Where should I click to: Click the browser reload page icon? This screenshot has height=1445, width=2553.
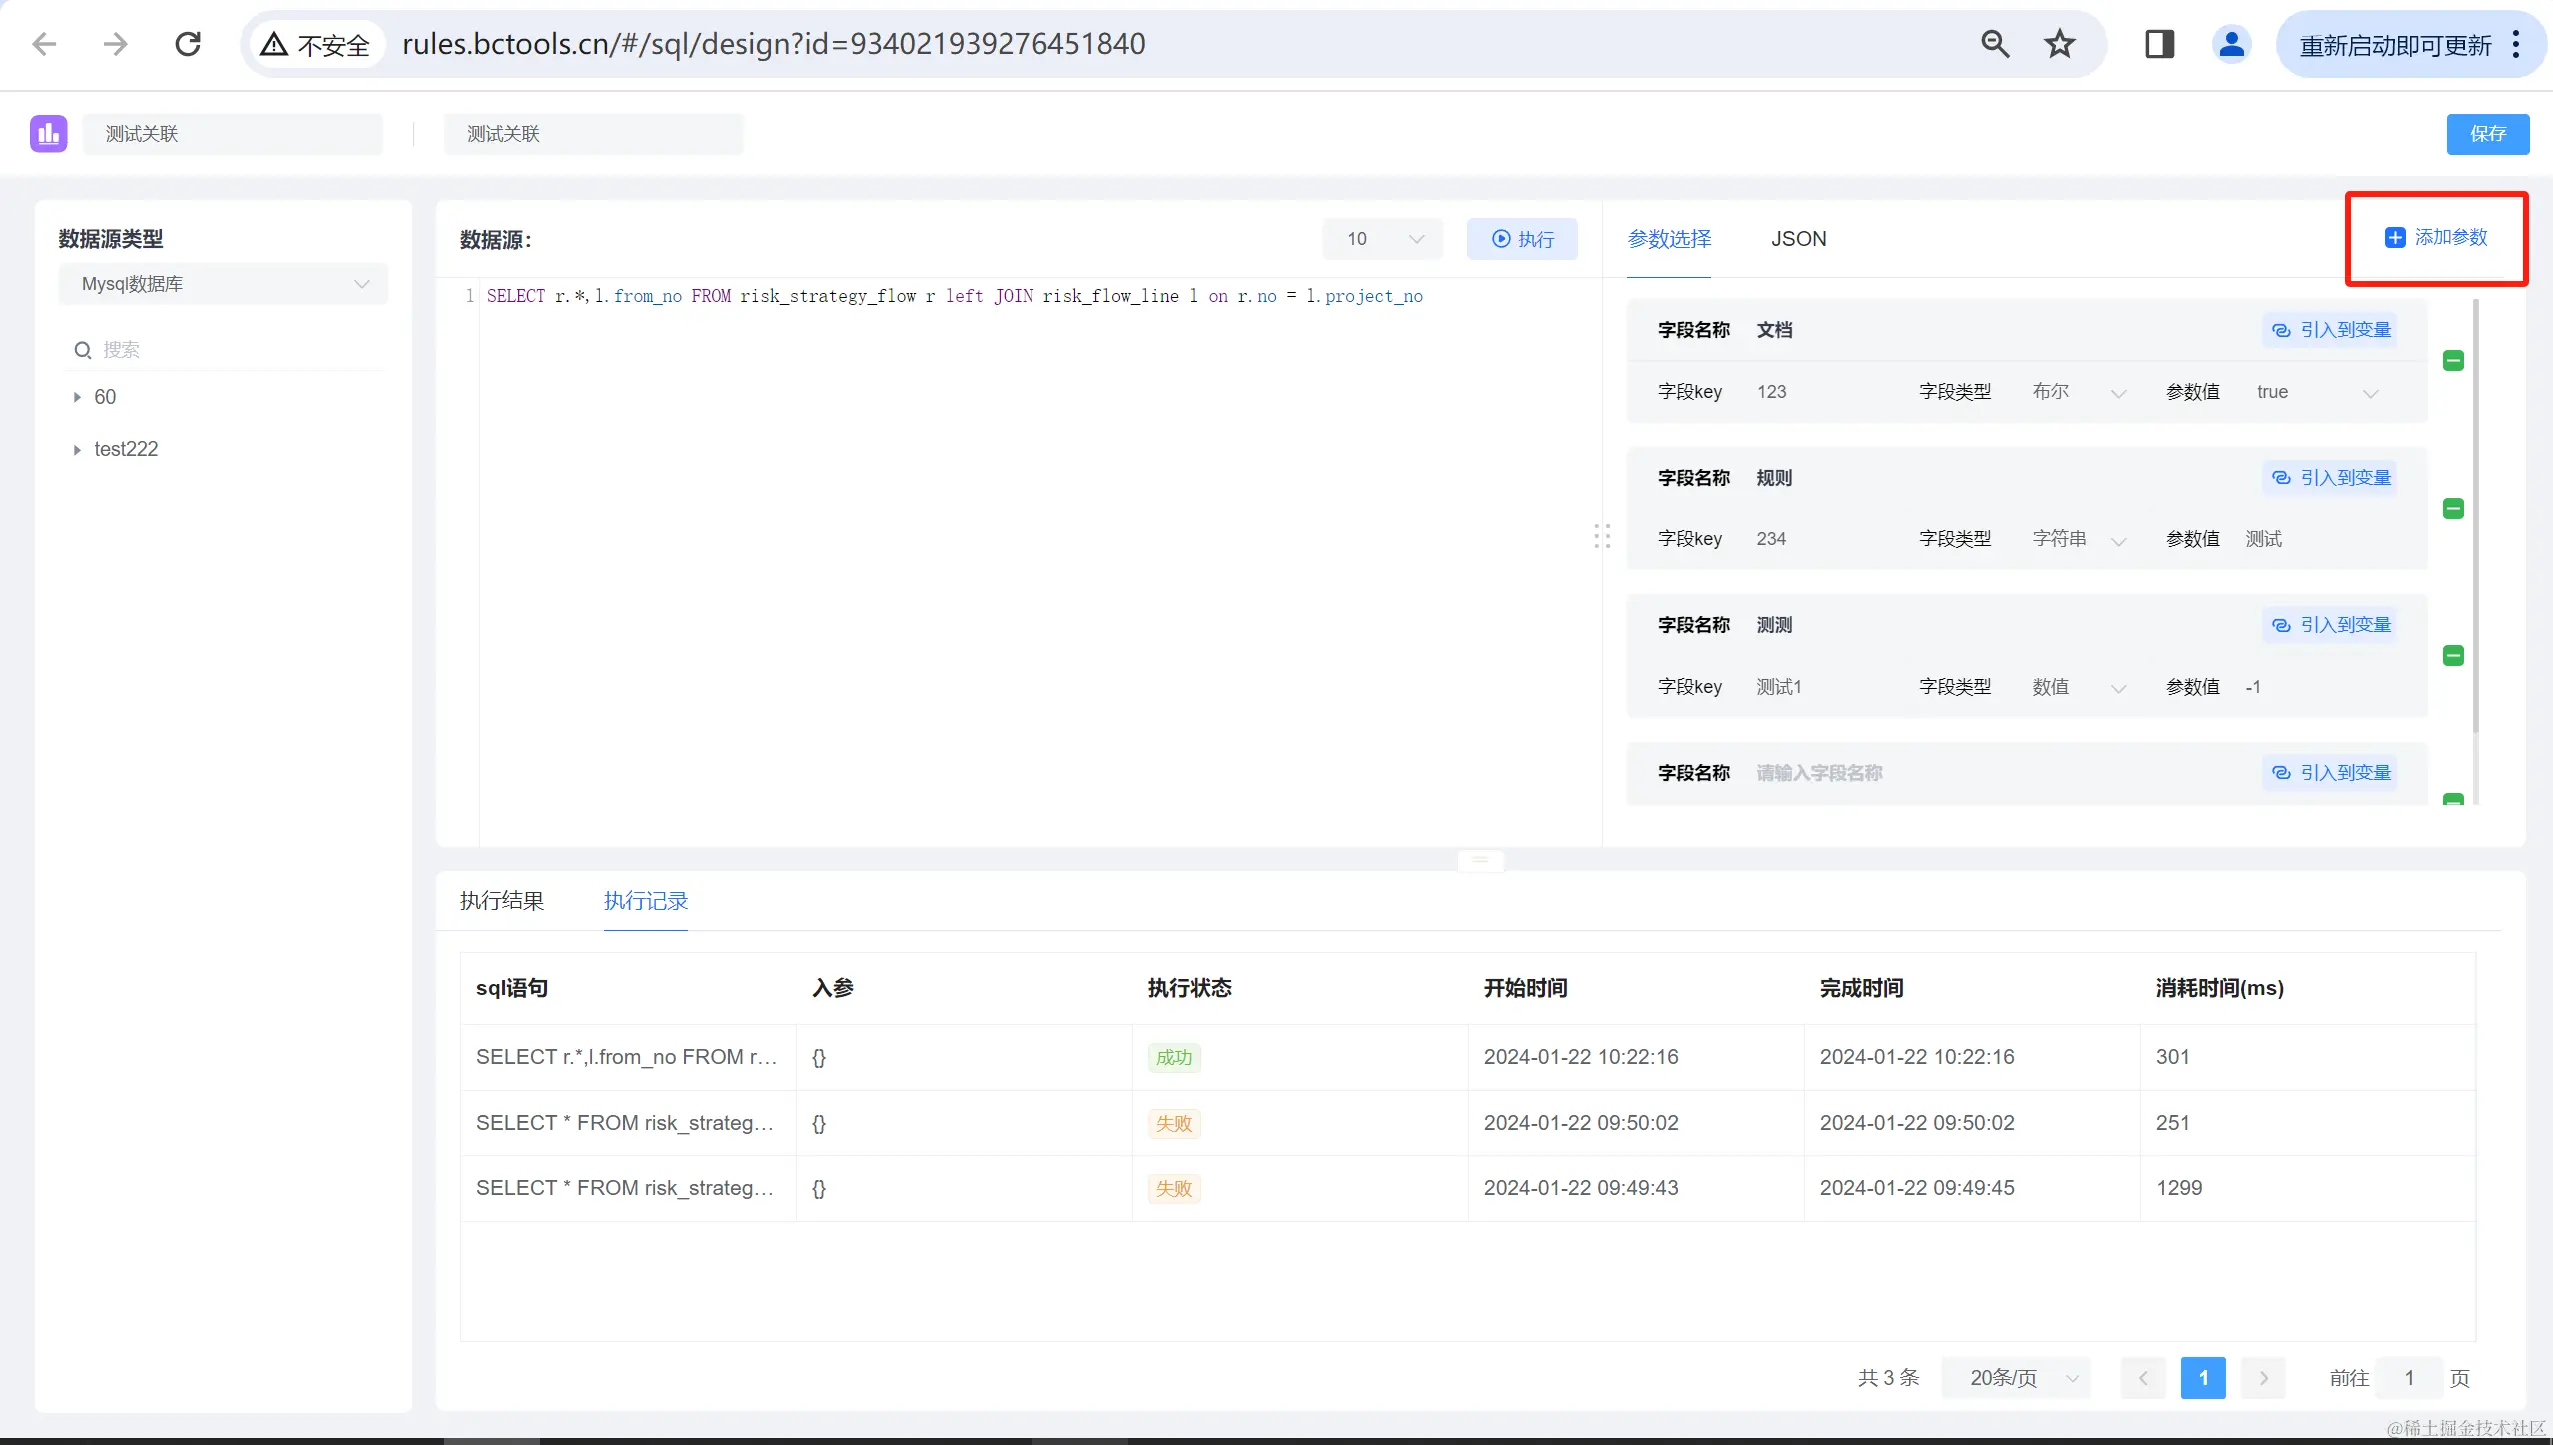click(188, 44)
